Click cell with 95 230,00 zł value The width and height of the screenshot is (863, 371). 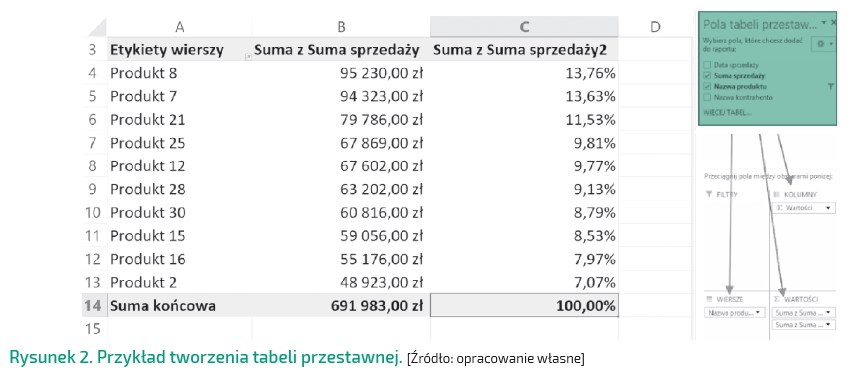(341, 73)
